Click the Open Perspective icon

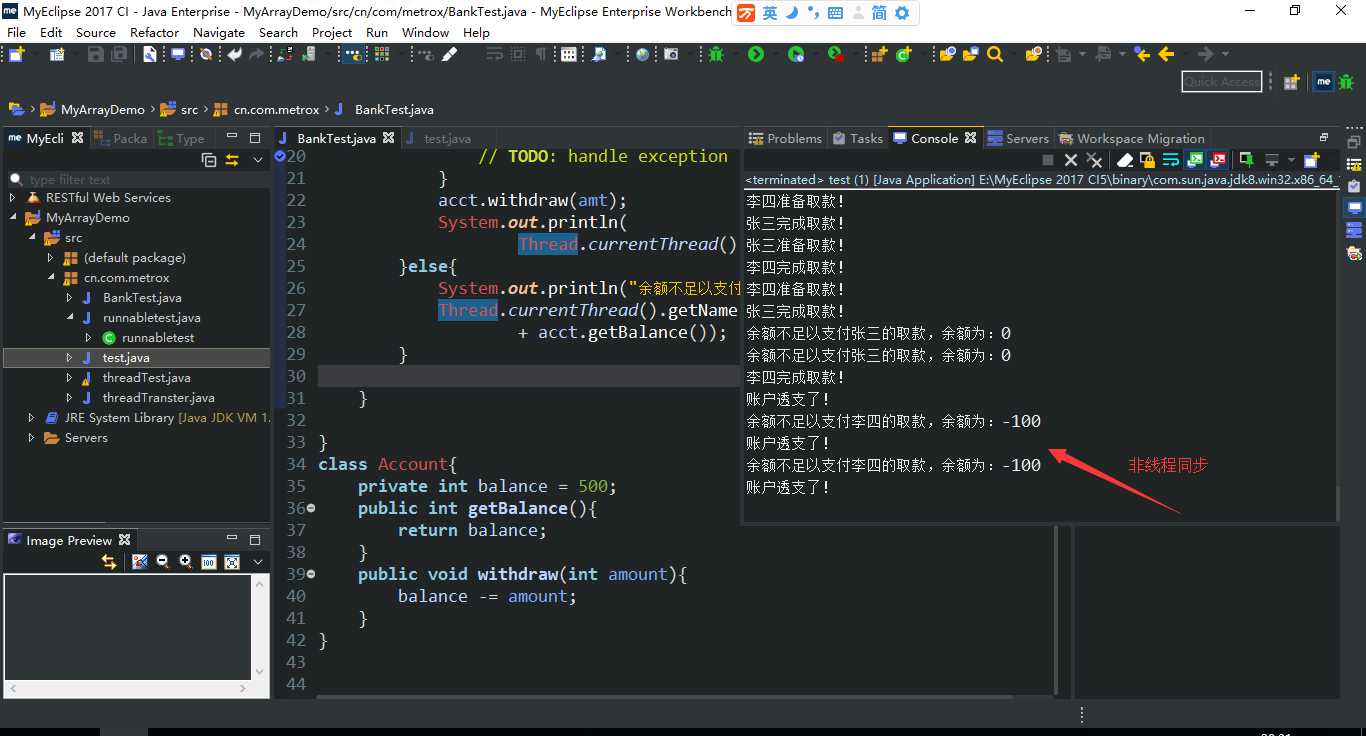tap(1292, 82)
